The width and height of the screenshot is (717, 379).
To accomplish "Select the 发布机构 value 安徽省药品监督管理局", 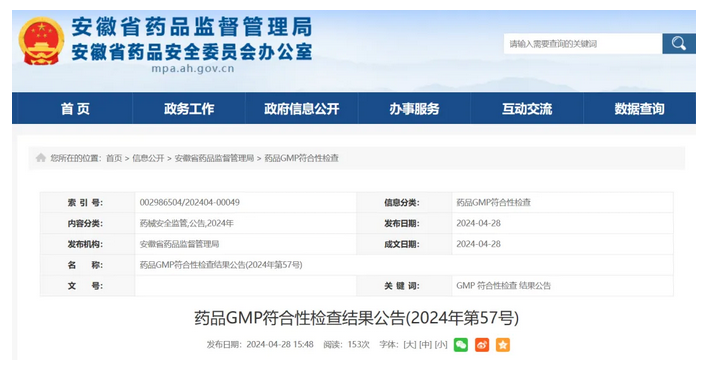I will 179,244.
